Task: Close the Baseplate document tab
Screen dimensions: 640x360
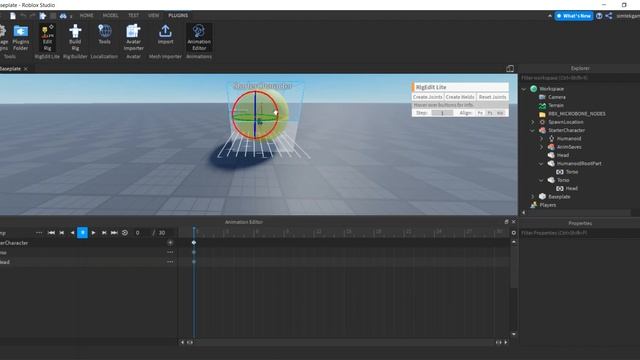Action: [26, 69]
